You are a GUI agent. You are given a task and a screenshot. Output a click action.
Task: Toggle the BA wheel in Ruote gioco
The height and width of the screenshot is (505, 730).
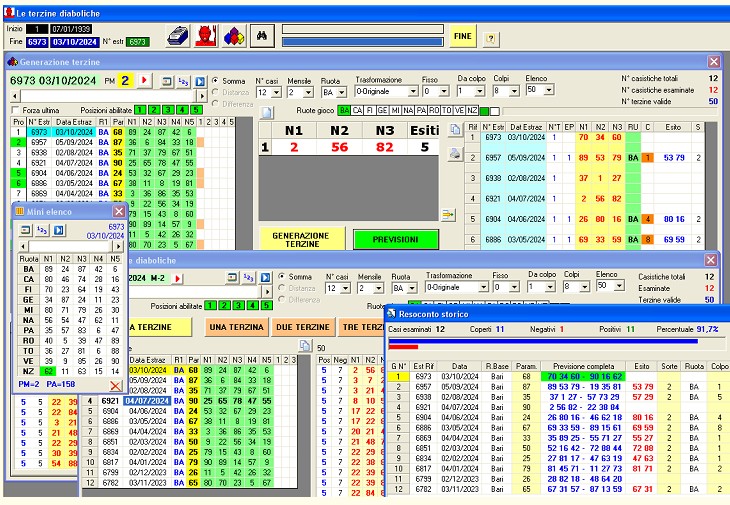[343, 110]
